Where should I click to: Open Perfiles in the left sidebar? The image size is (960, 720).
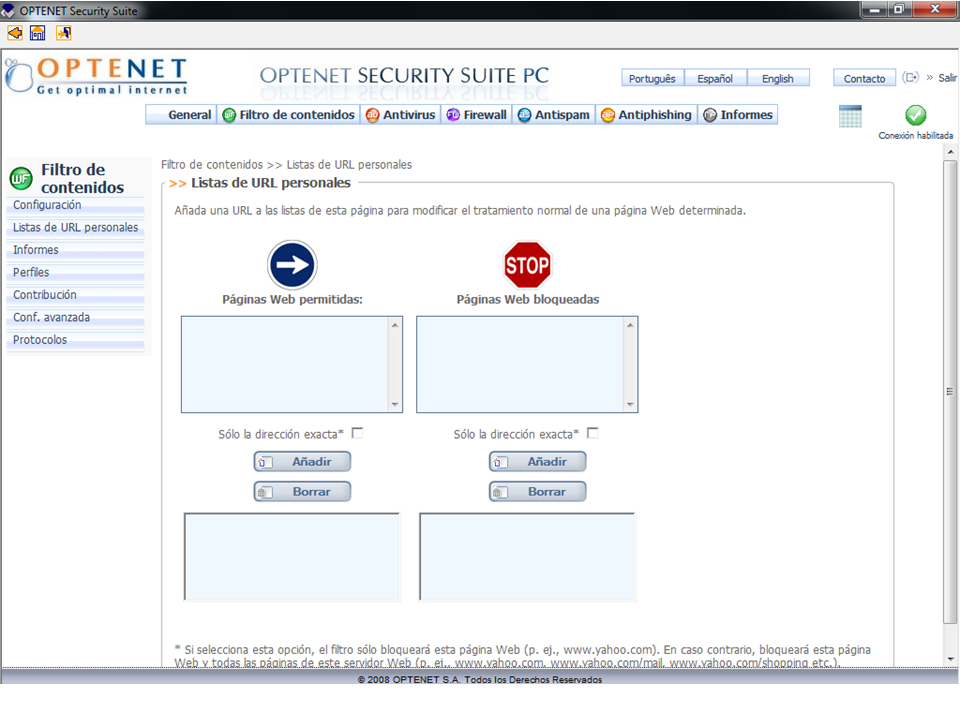(x=31, y=272)
